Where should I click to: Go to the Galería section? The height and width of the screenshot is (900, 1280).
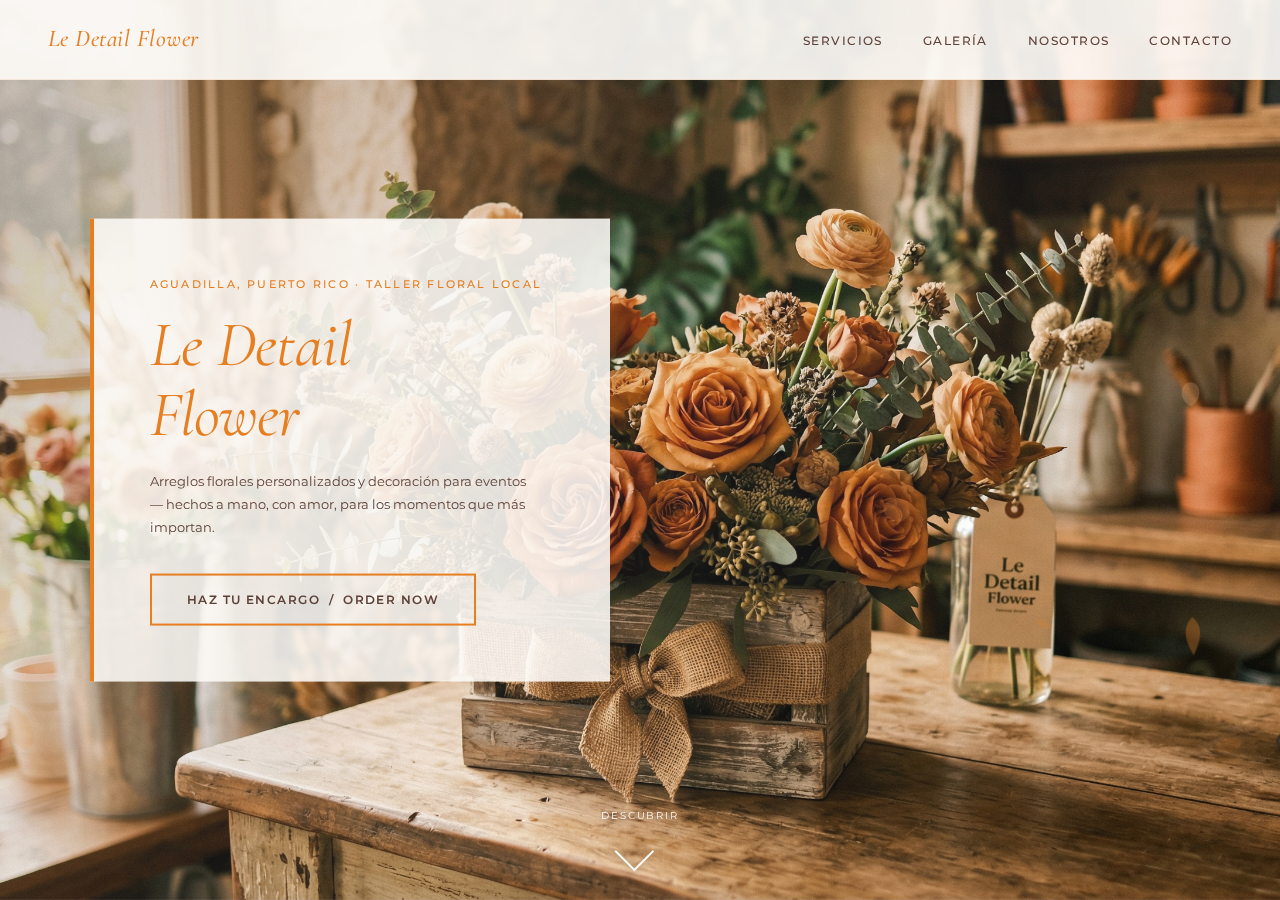(954, 41)
